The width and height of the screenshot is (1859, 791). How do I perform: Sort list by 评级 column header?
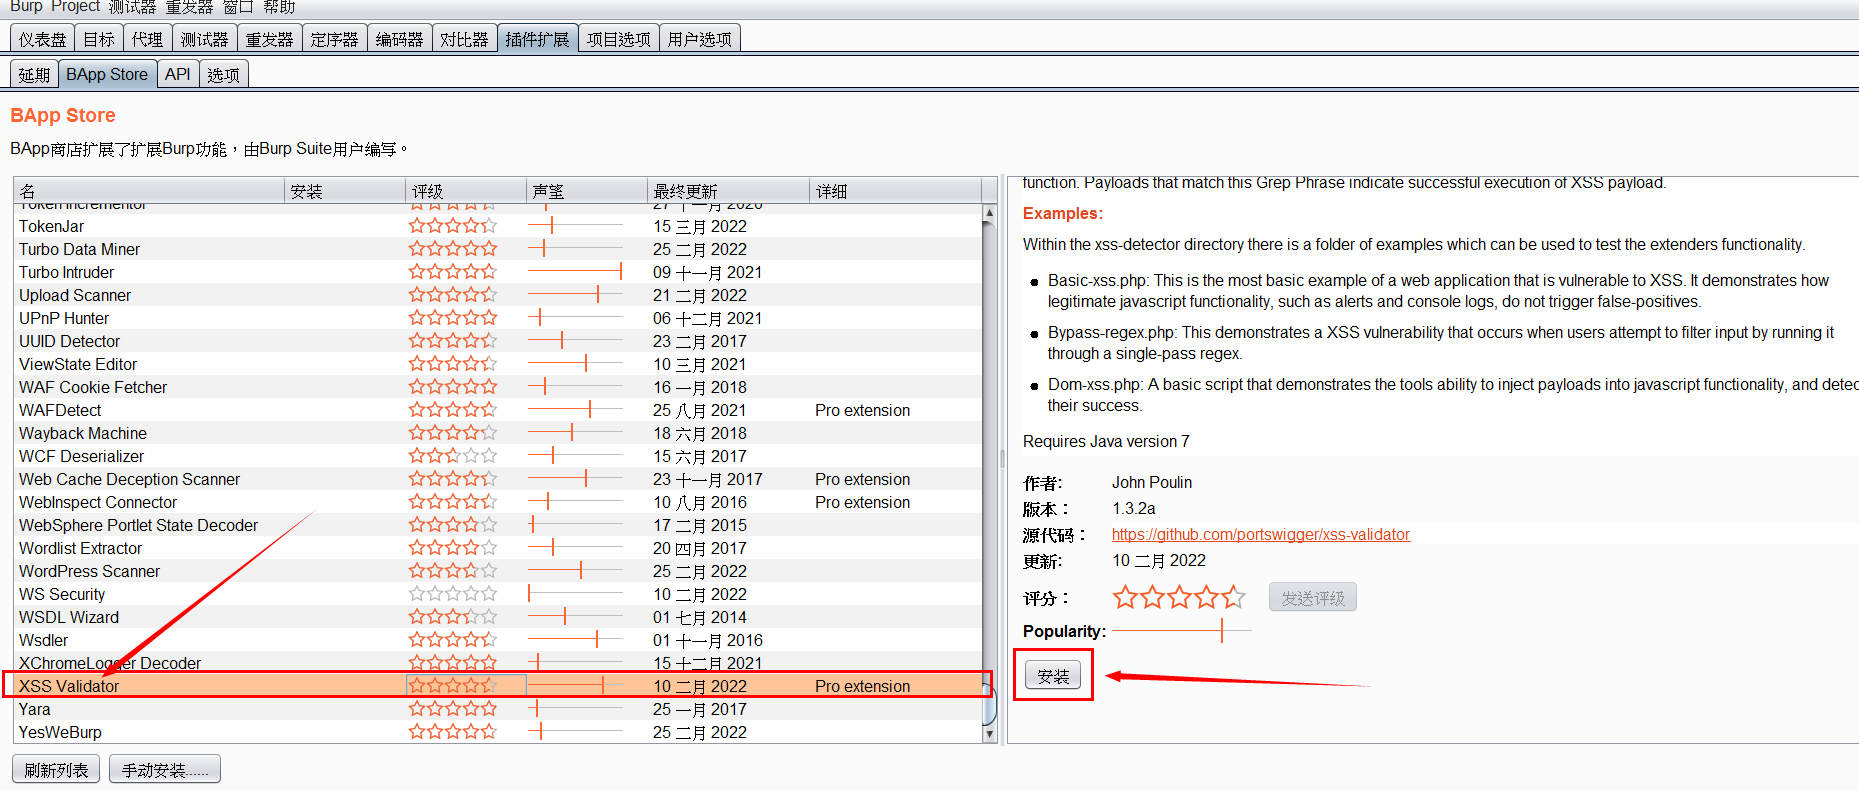click(x=466, y=190)
